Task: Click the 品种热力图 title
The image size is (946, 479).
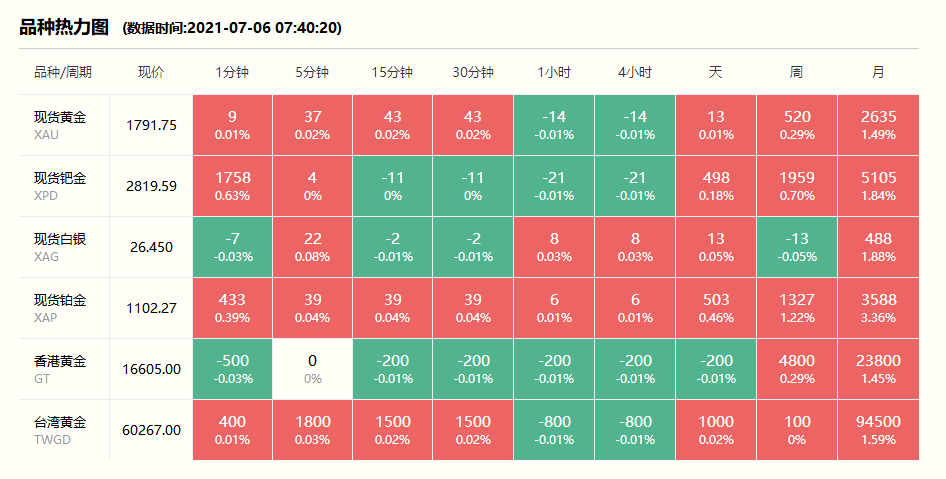Action: pyautogui.click(x=64, y=27)
